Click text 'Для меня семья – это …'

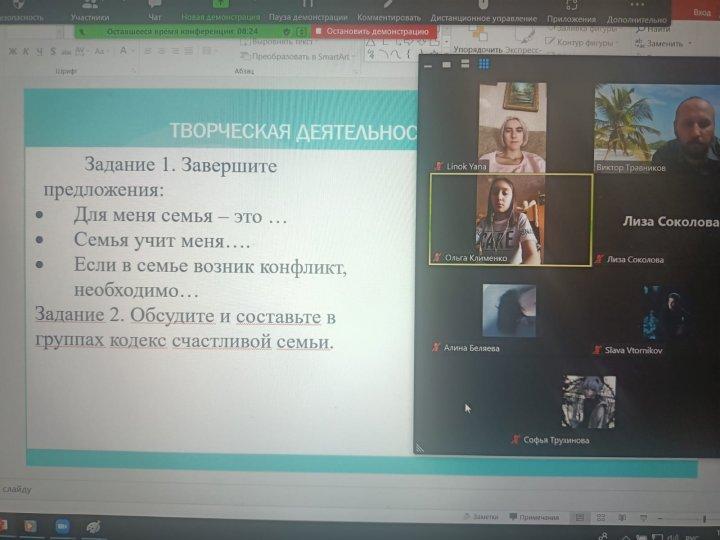180,215
